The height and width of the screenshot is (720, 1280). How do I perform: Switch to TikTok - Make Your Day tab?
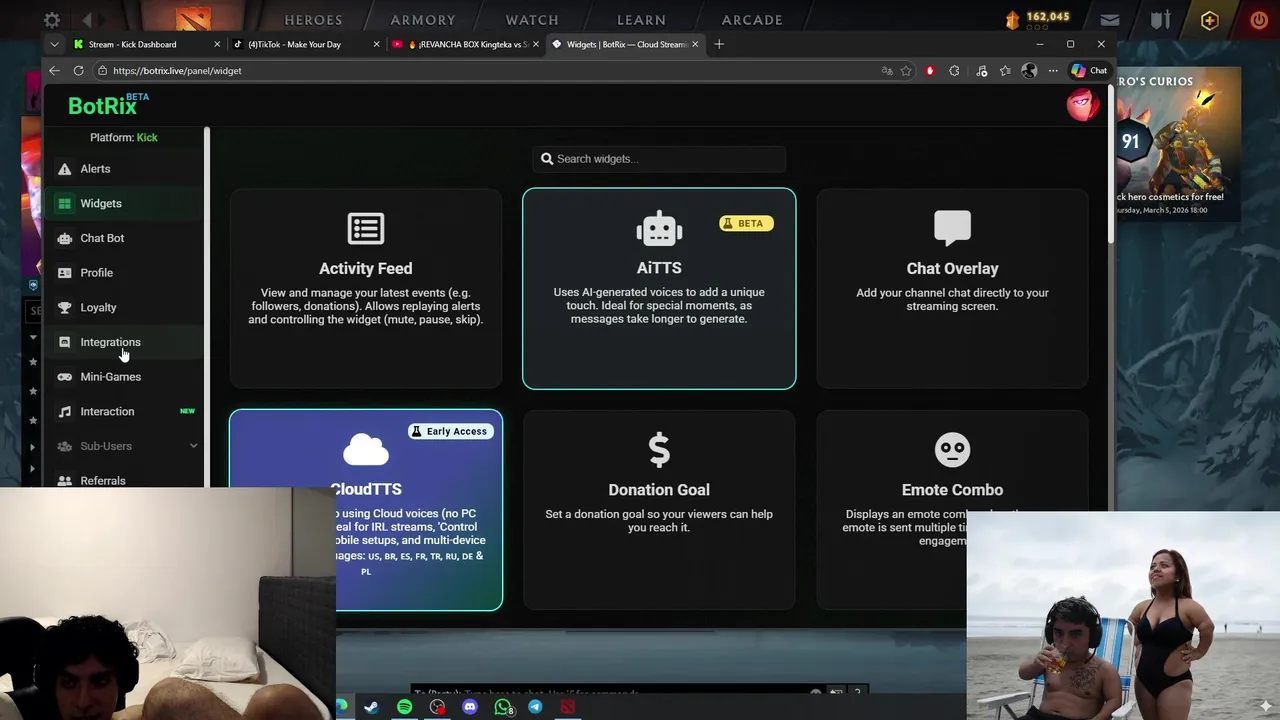click(305, 44)
